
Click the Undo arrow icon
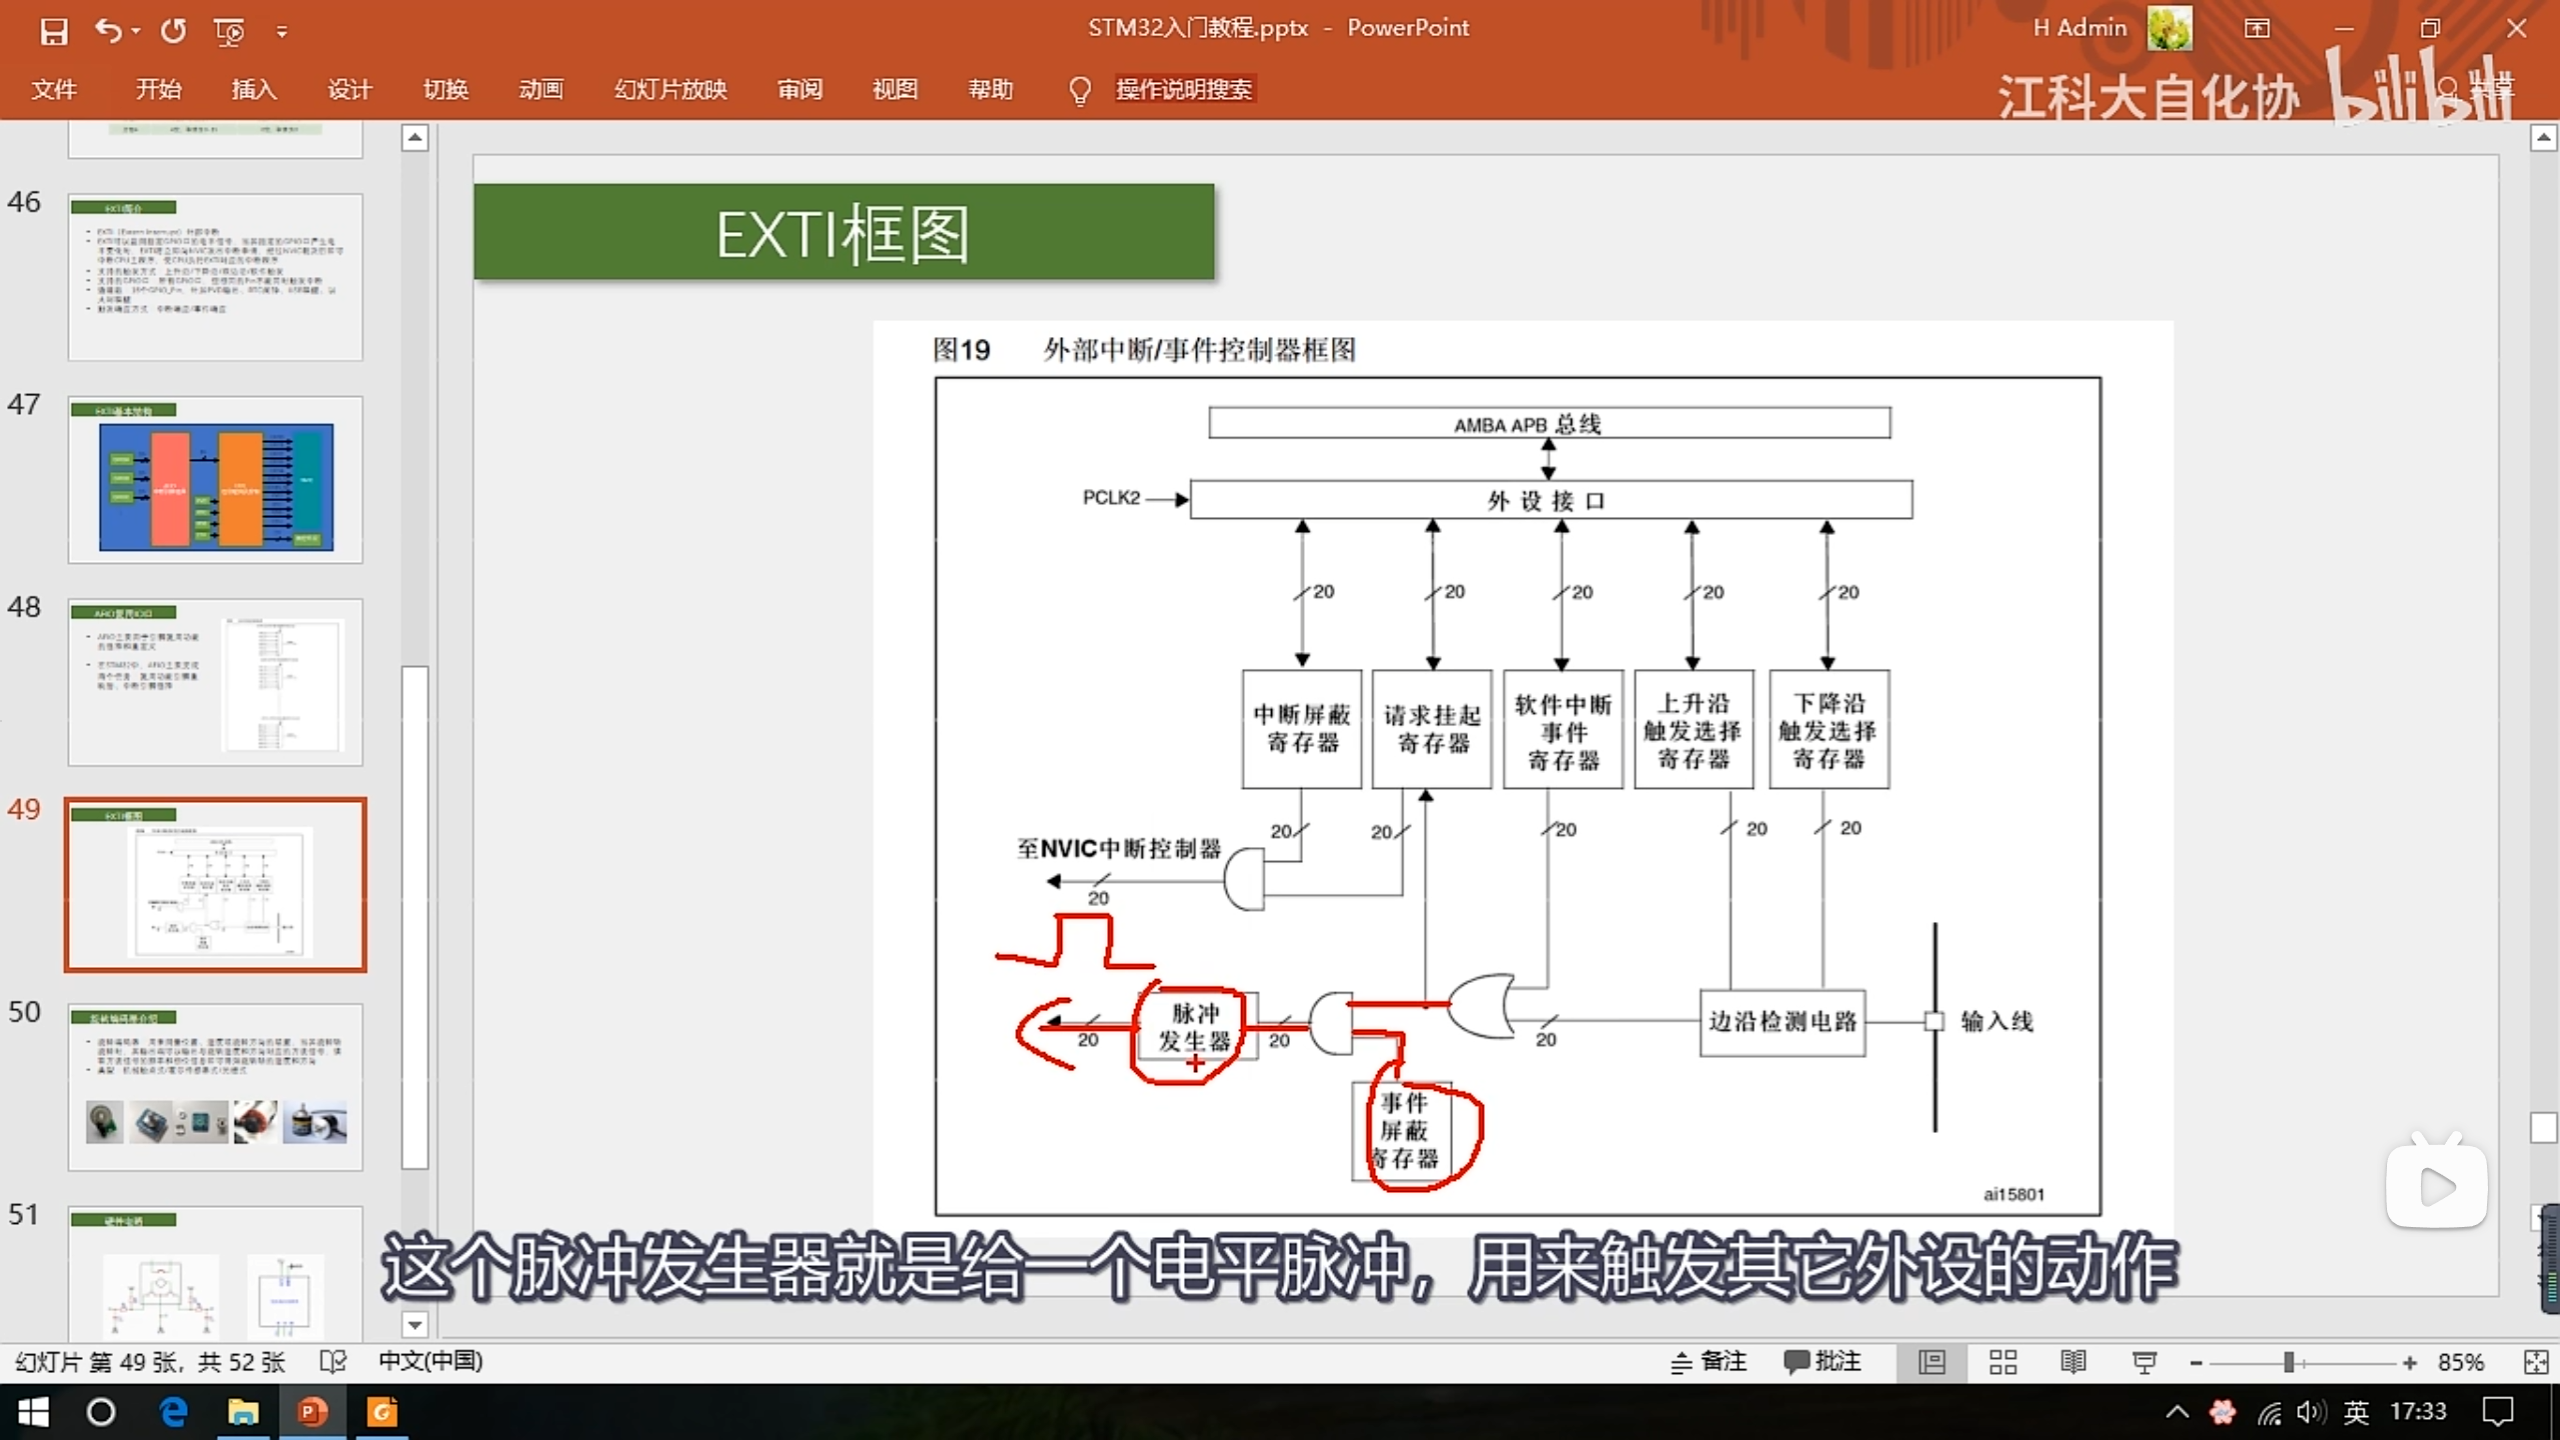107,31
